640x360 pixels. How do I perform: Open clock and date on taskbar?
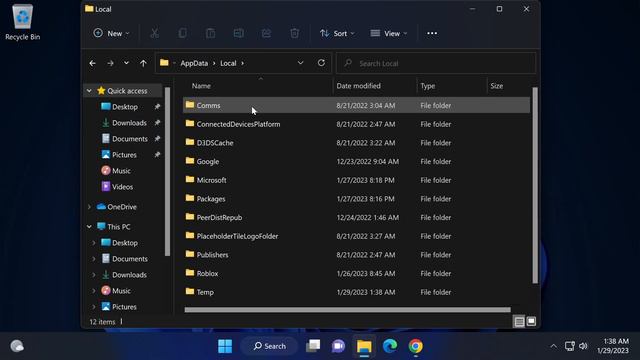(x=613, y=346)
